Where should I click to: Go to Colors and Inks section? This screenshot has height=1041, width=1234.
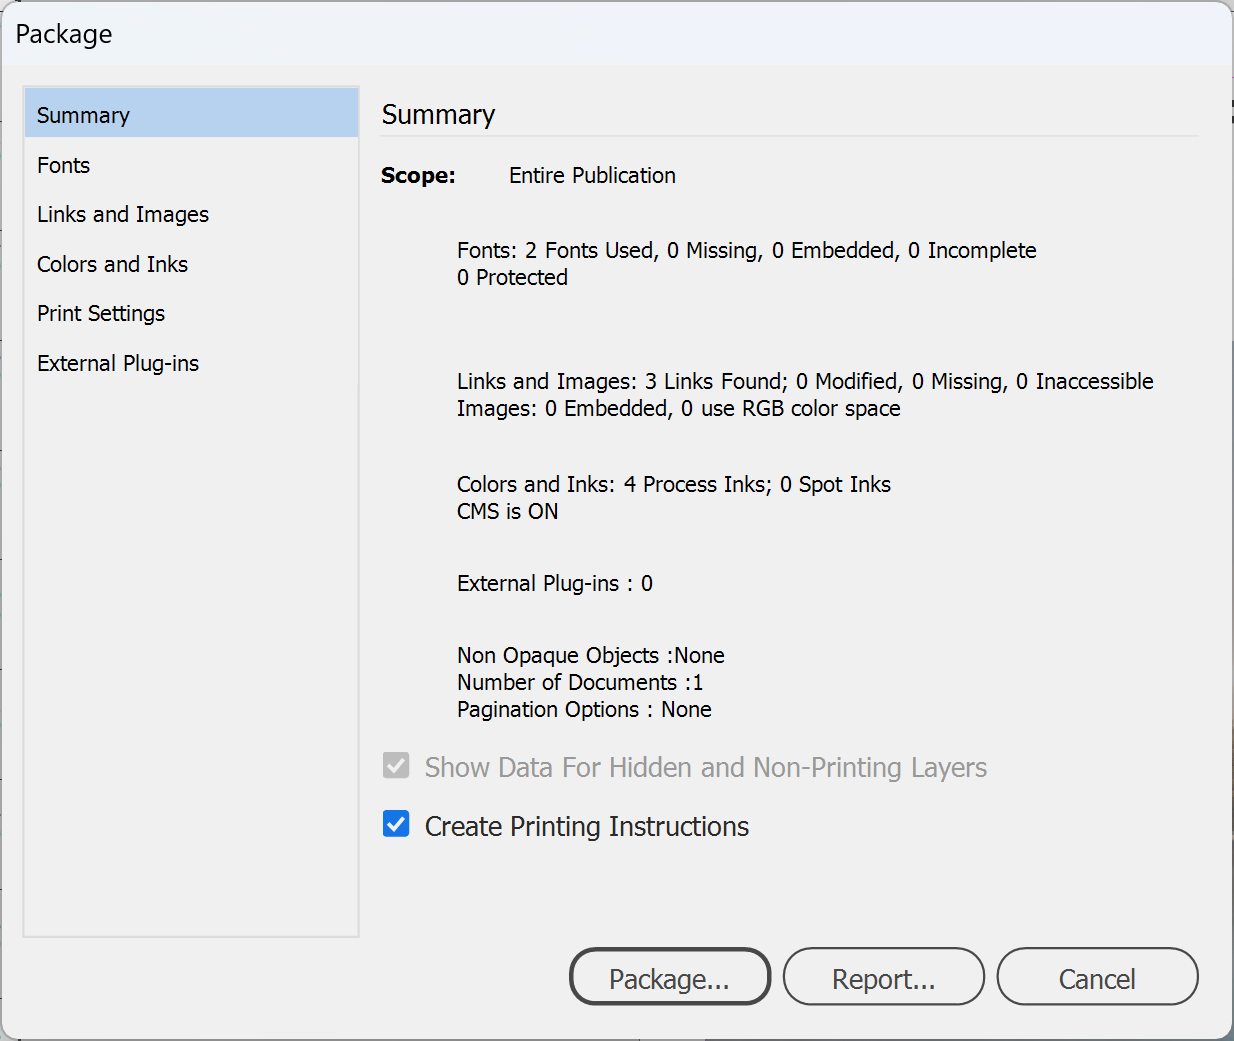point(191,264)
